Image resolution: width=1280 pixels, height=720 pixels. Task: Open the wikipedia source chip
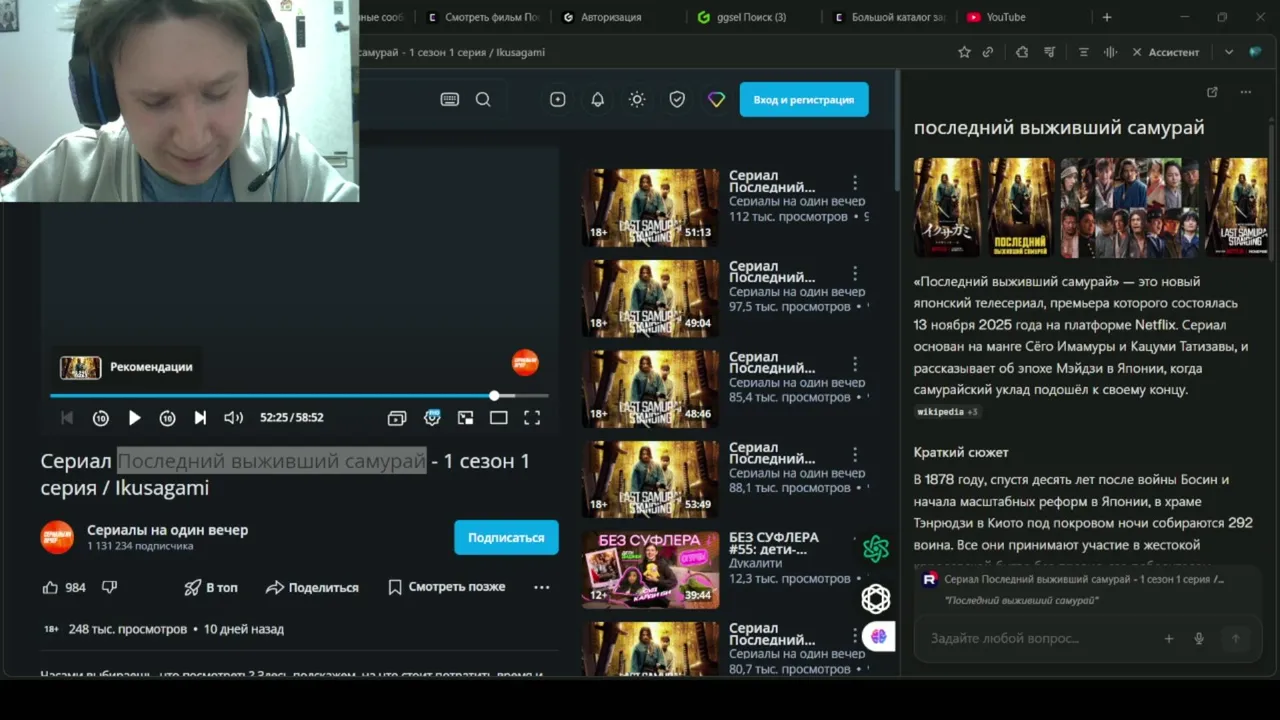click(947, 412)
